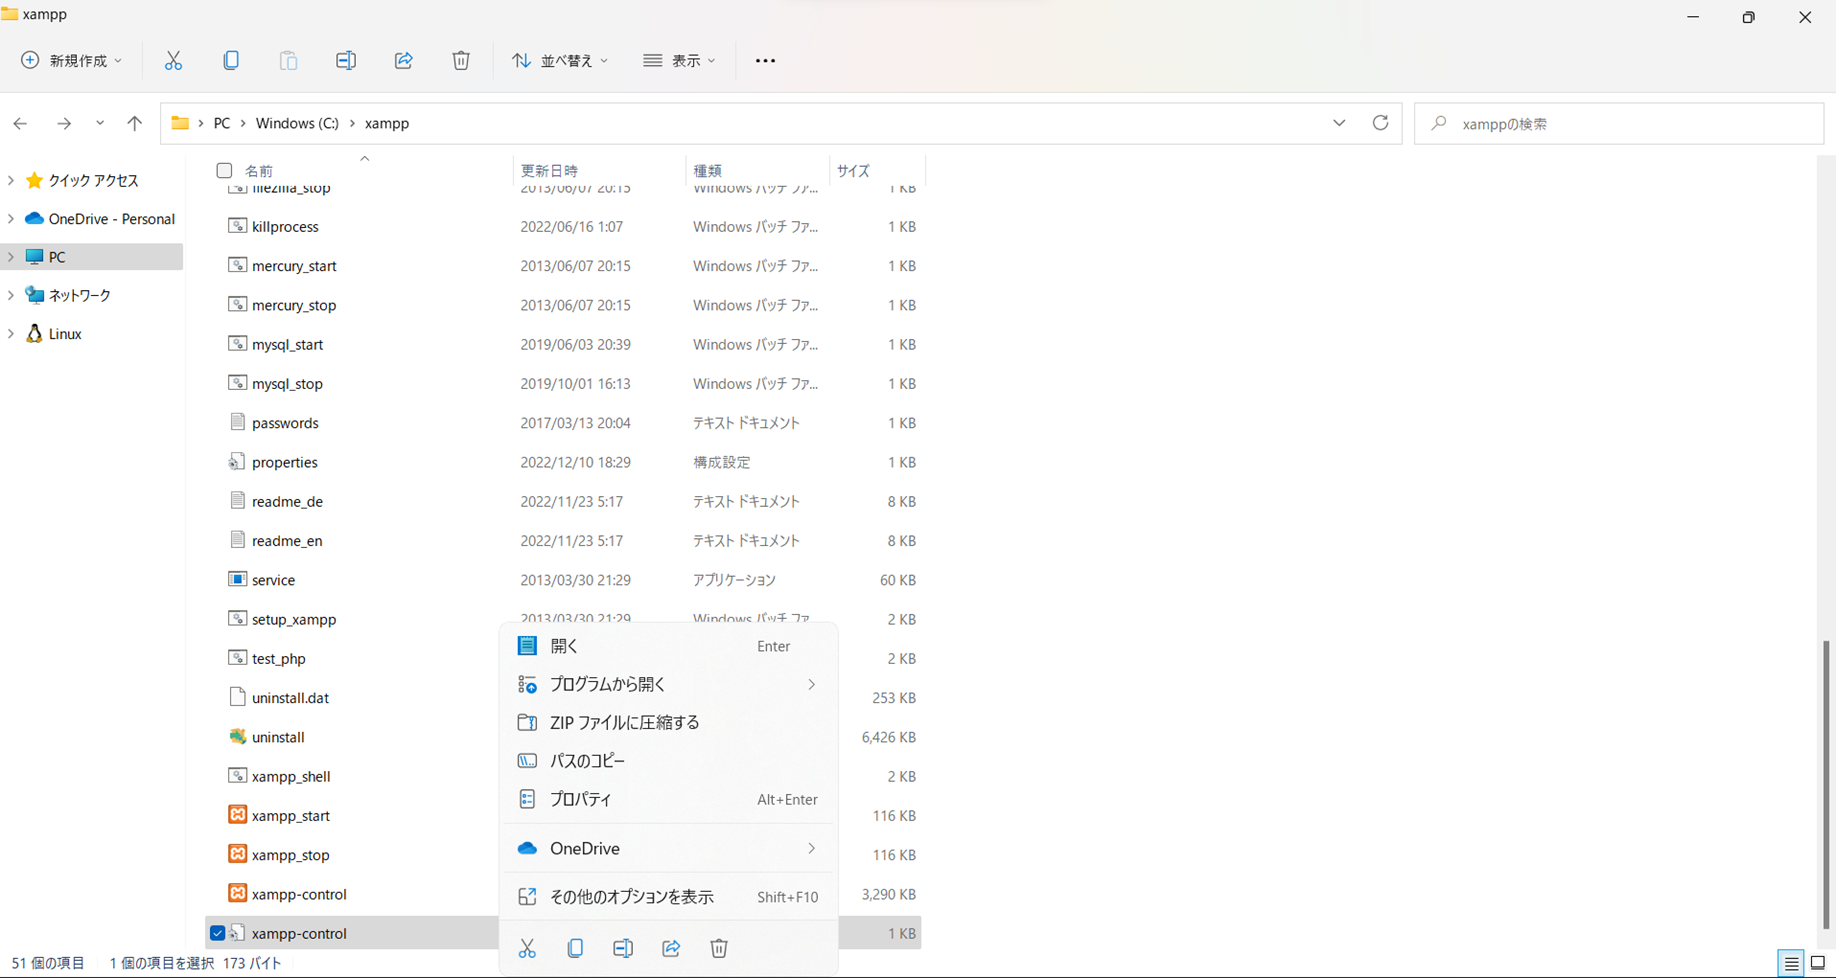The image size is (1836, 978).
Task: Go forward with the right arrow
Action: click(x=63, y=124)
